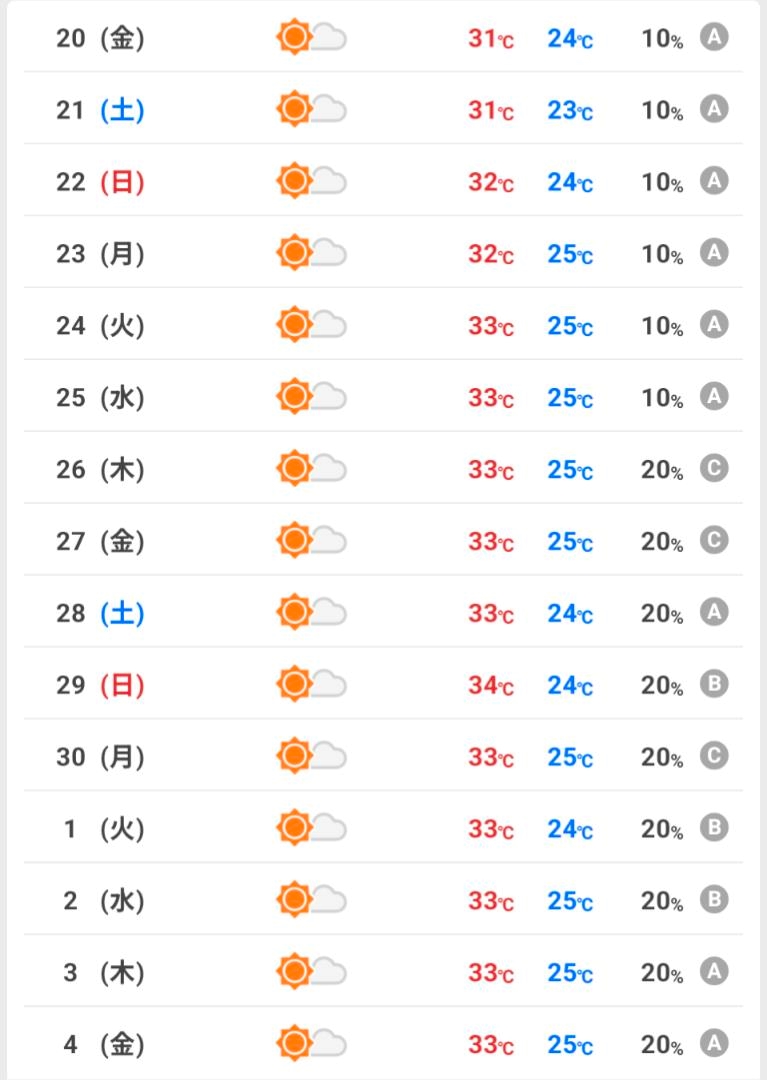Open the 24 (火) date label
This screenshot has width=767, height=1080.
click(x=100, y=326)
